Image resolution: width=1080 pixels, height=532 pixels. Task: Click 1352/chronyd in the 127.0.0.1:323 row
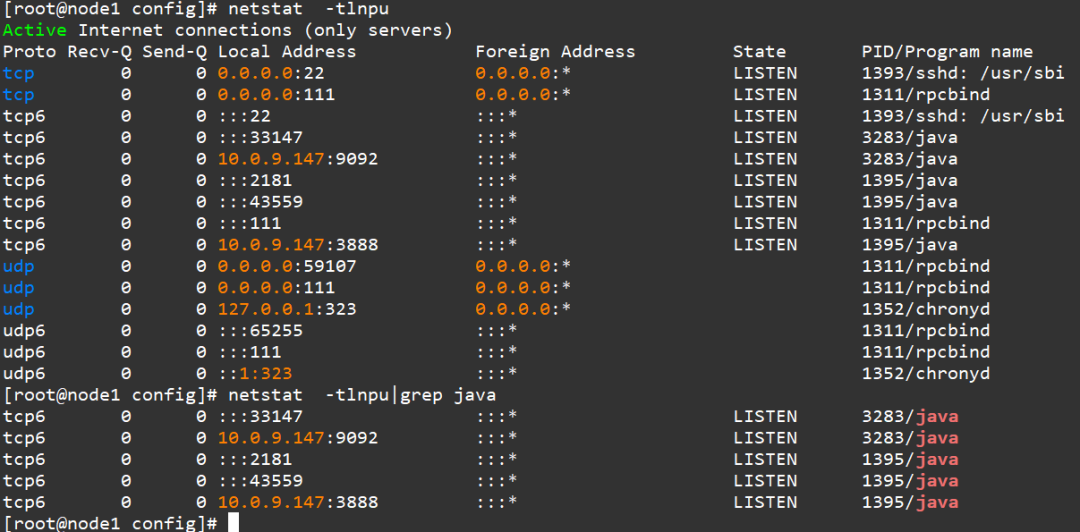pos(926,309)
